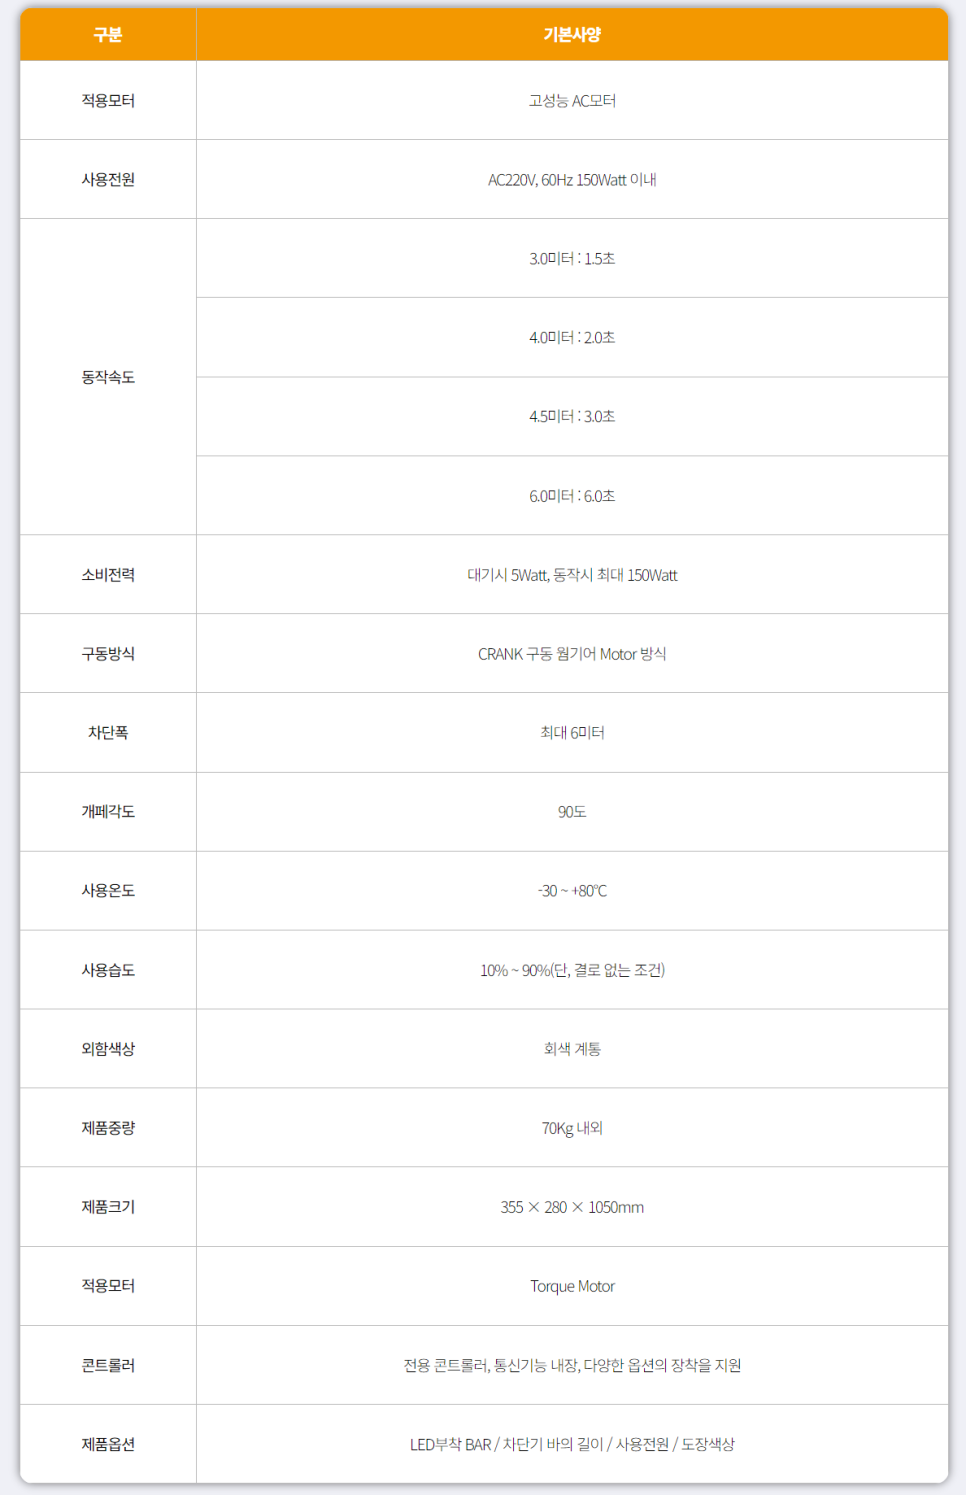The width and height of the screenshot is (966, 1495).
Task: Click the 6.0미터 : 6.0초 speed entry
Action: pos(572,496)
